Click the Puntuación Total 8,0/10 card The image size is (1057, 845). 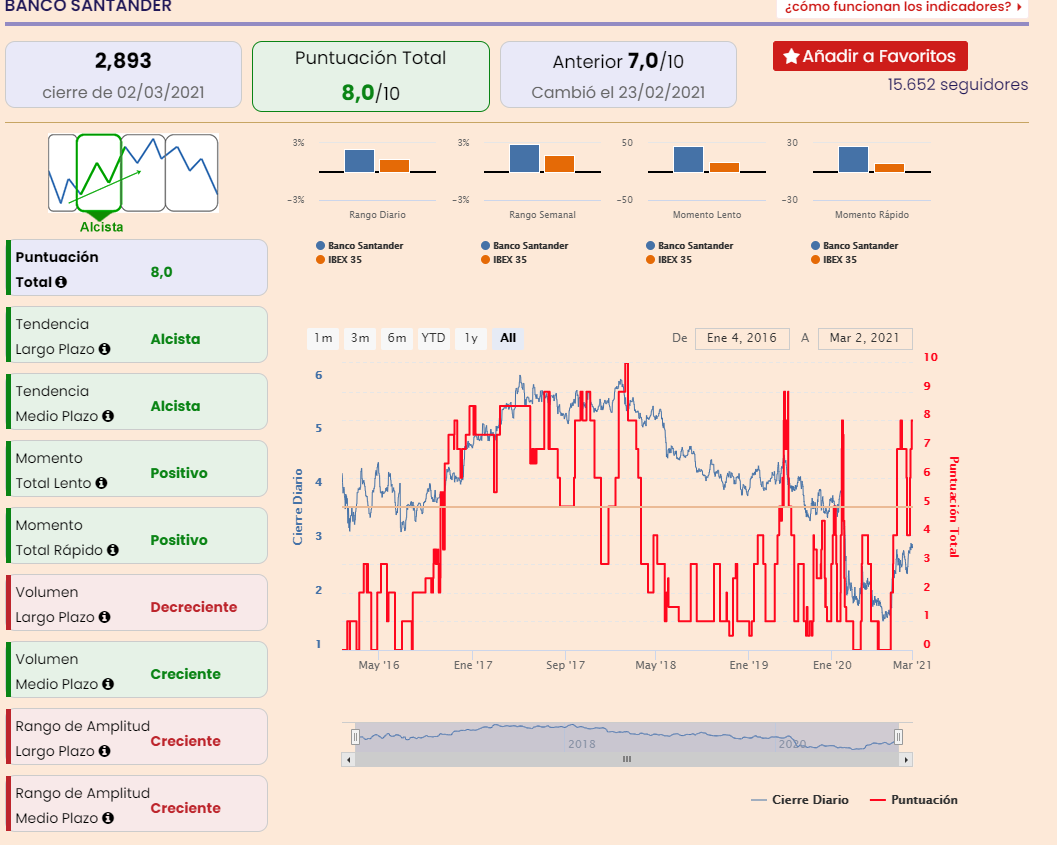point(371,76)
